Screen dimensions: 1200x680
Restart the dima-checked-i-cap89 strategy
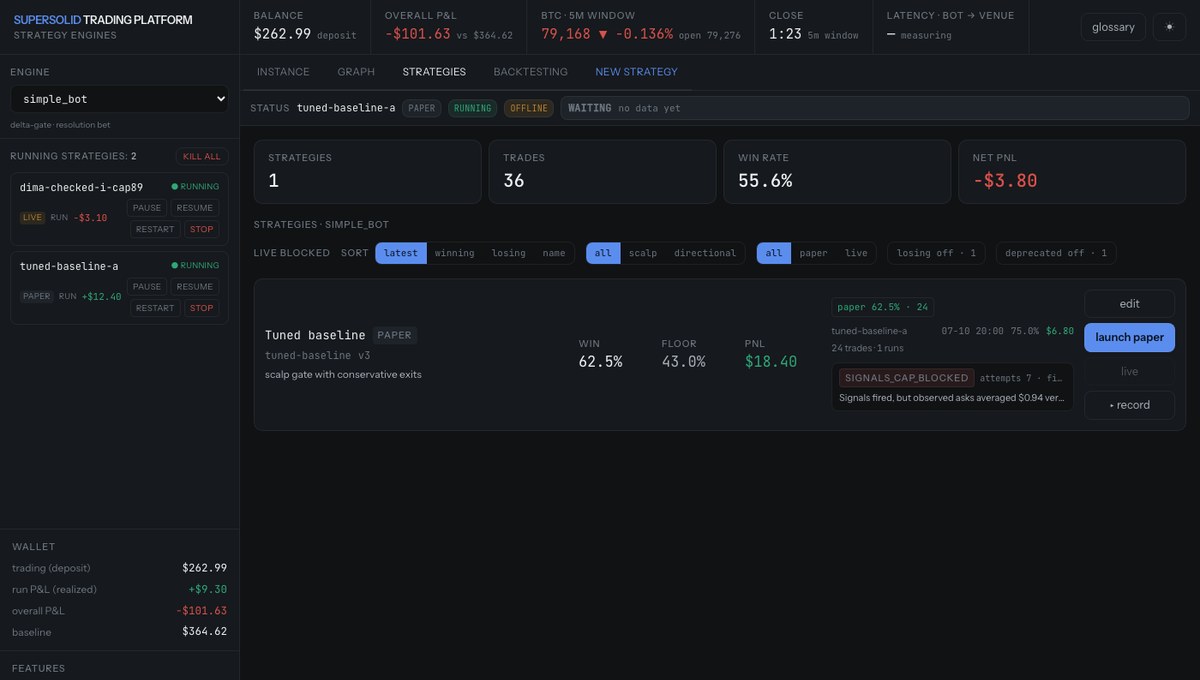point(155,229)
